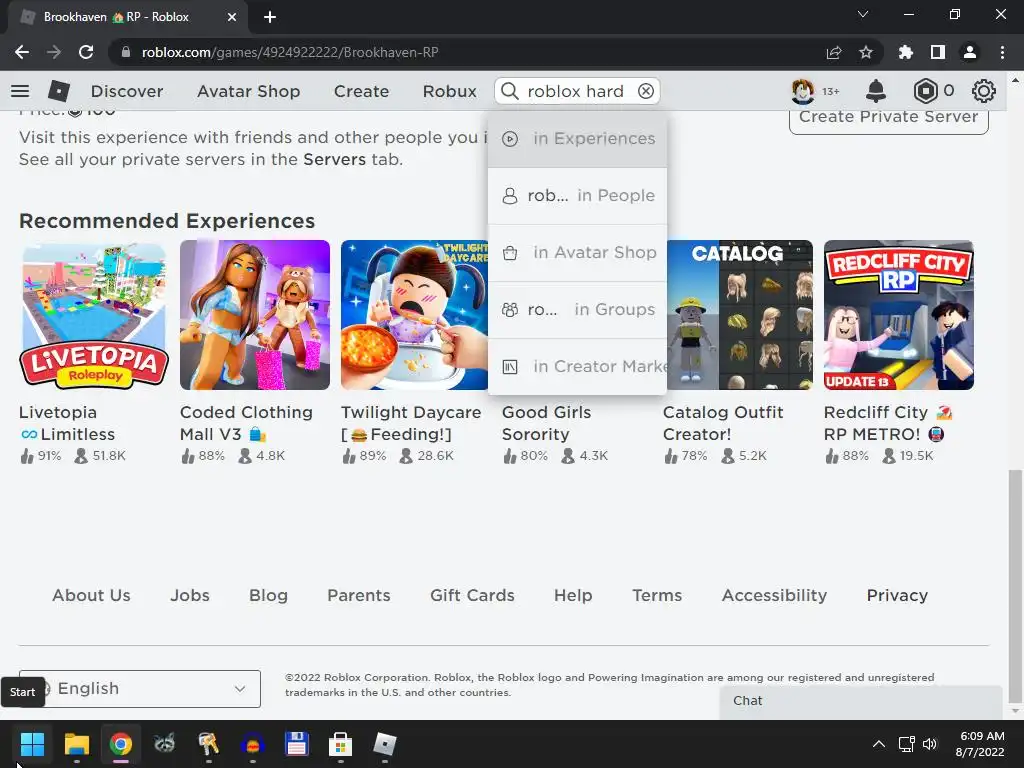This screenshot has width=1024, height=768.
Task: Open About Us footer link
Action: click(91, 596)
